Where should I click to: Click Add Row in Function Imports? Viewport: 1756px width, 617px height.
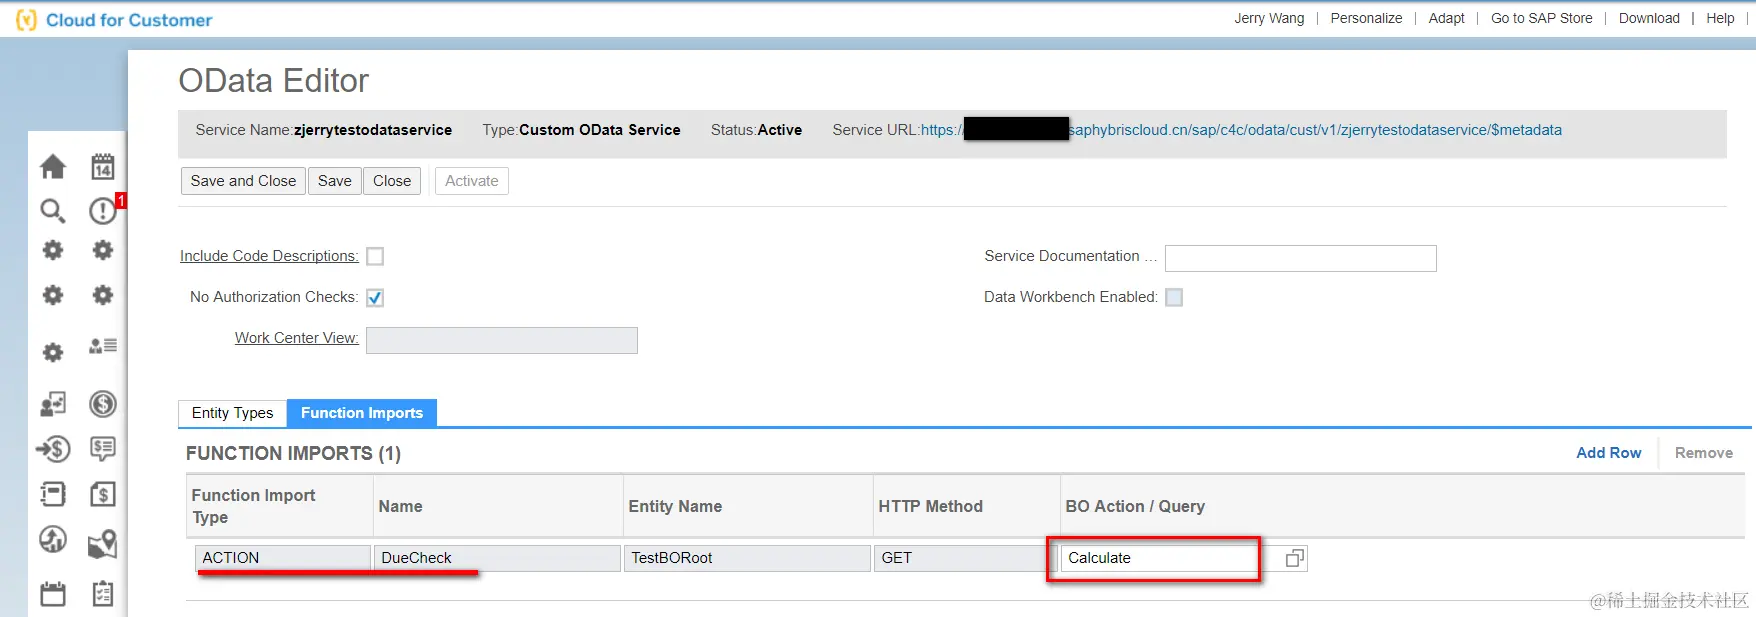tap(1608, 453)
